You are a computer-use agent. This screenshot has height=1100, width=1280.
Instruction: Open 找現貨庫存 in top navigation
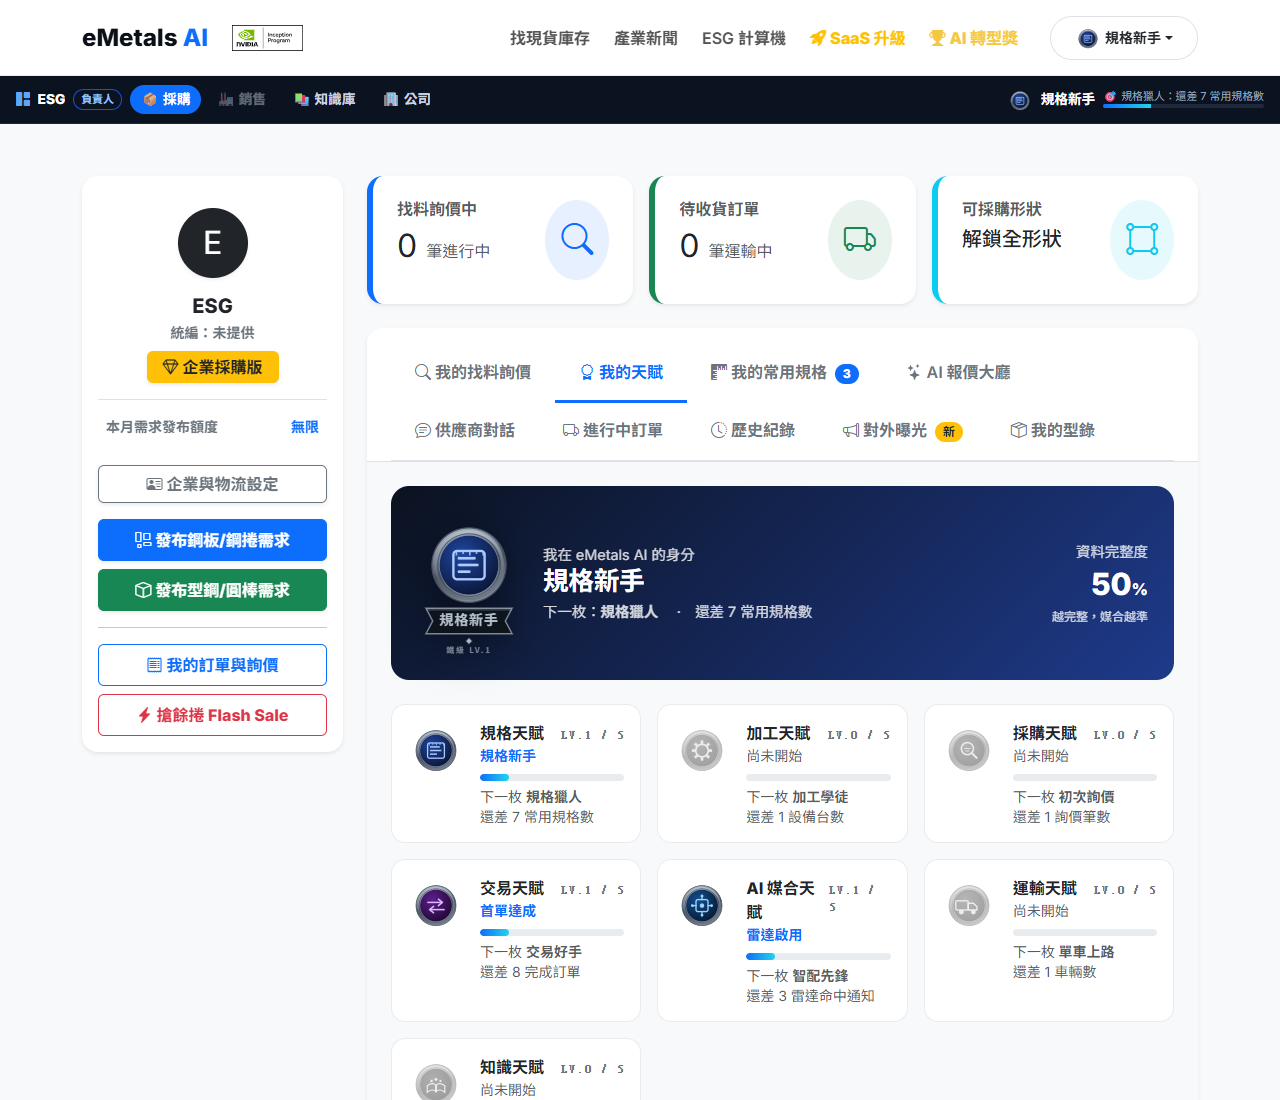pyautogui.click(x=550, y=38)
